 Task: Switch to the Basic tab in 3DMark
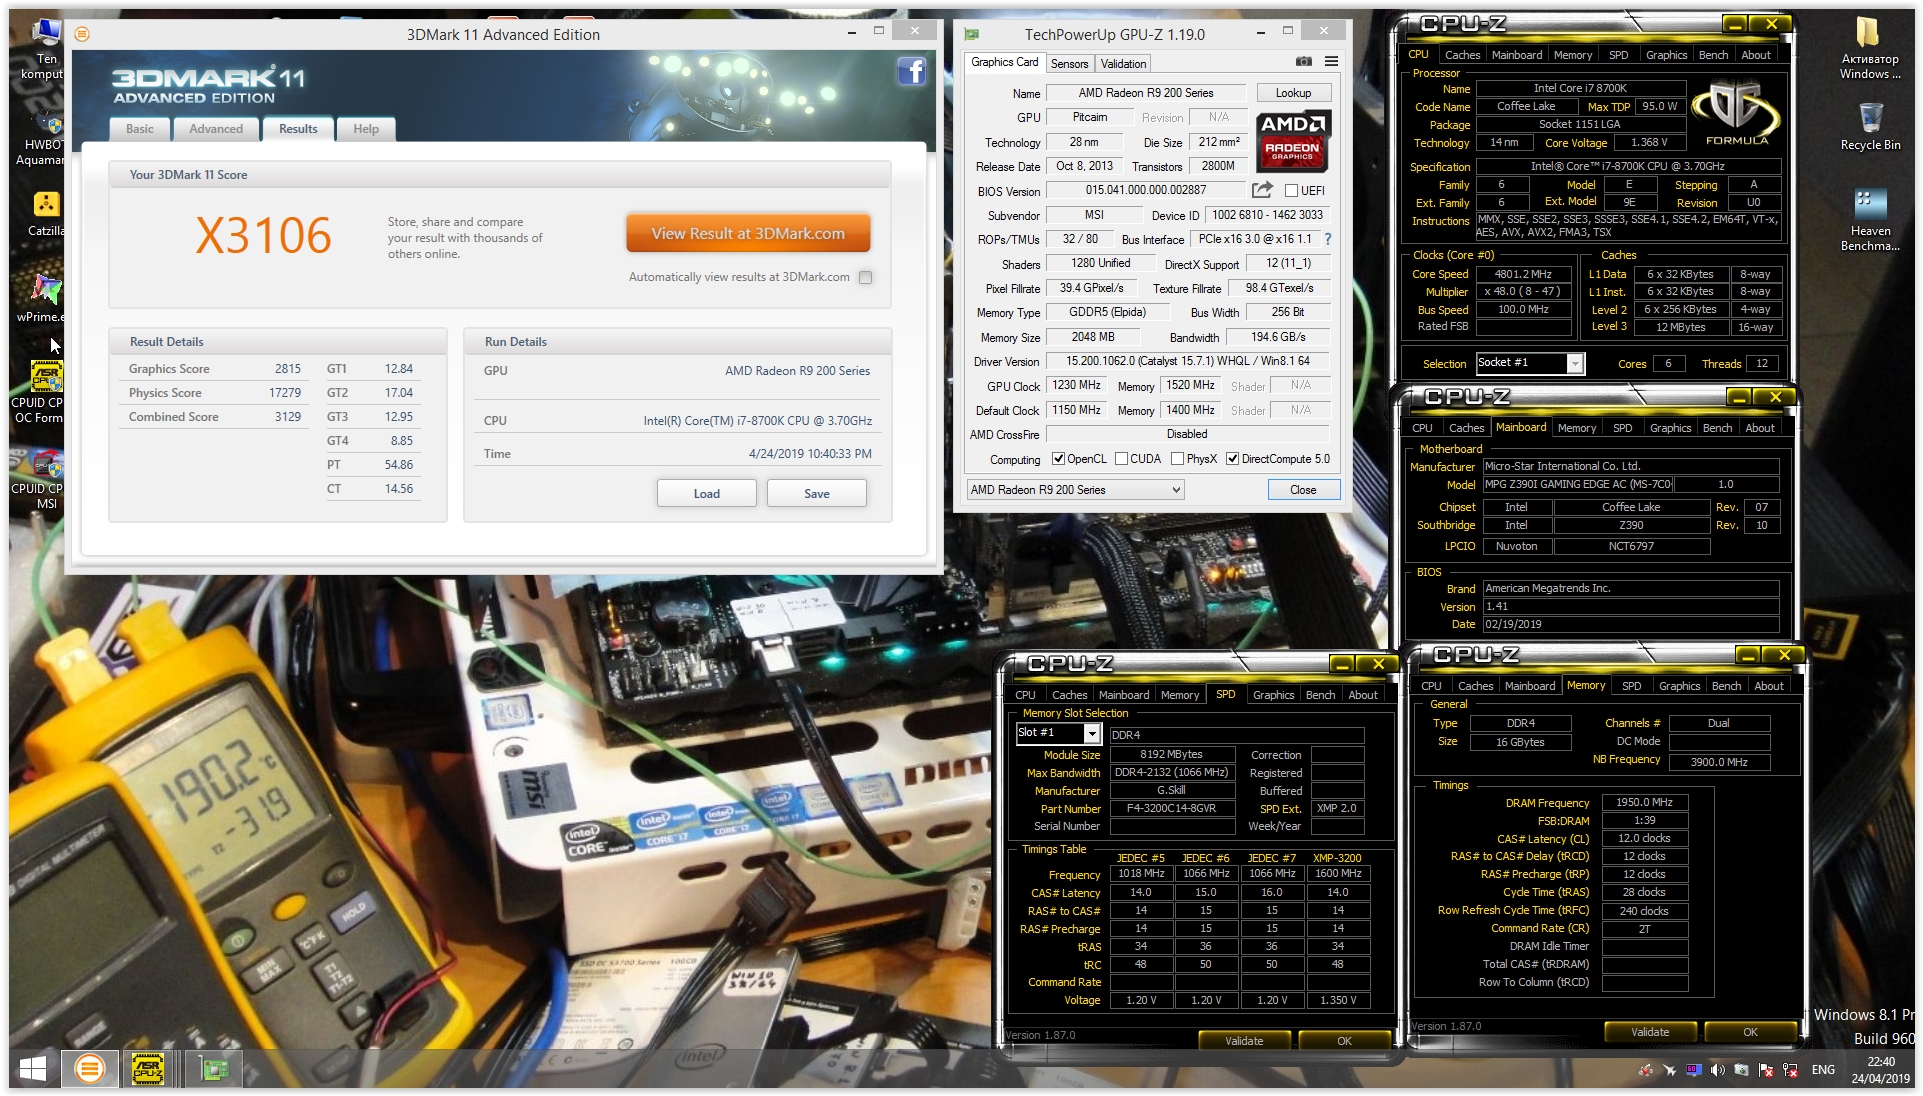139,129
